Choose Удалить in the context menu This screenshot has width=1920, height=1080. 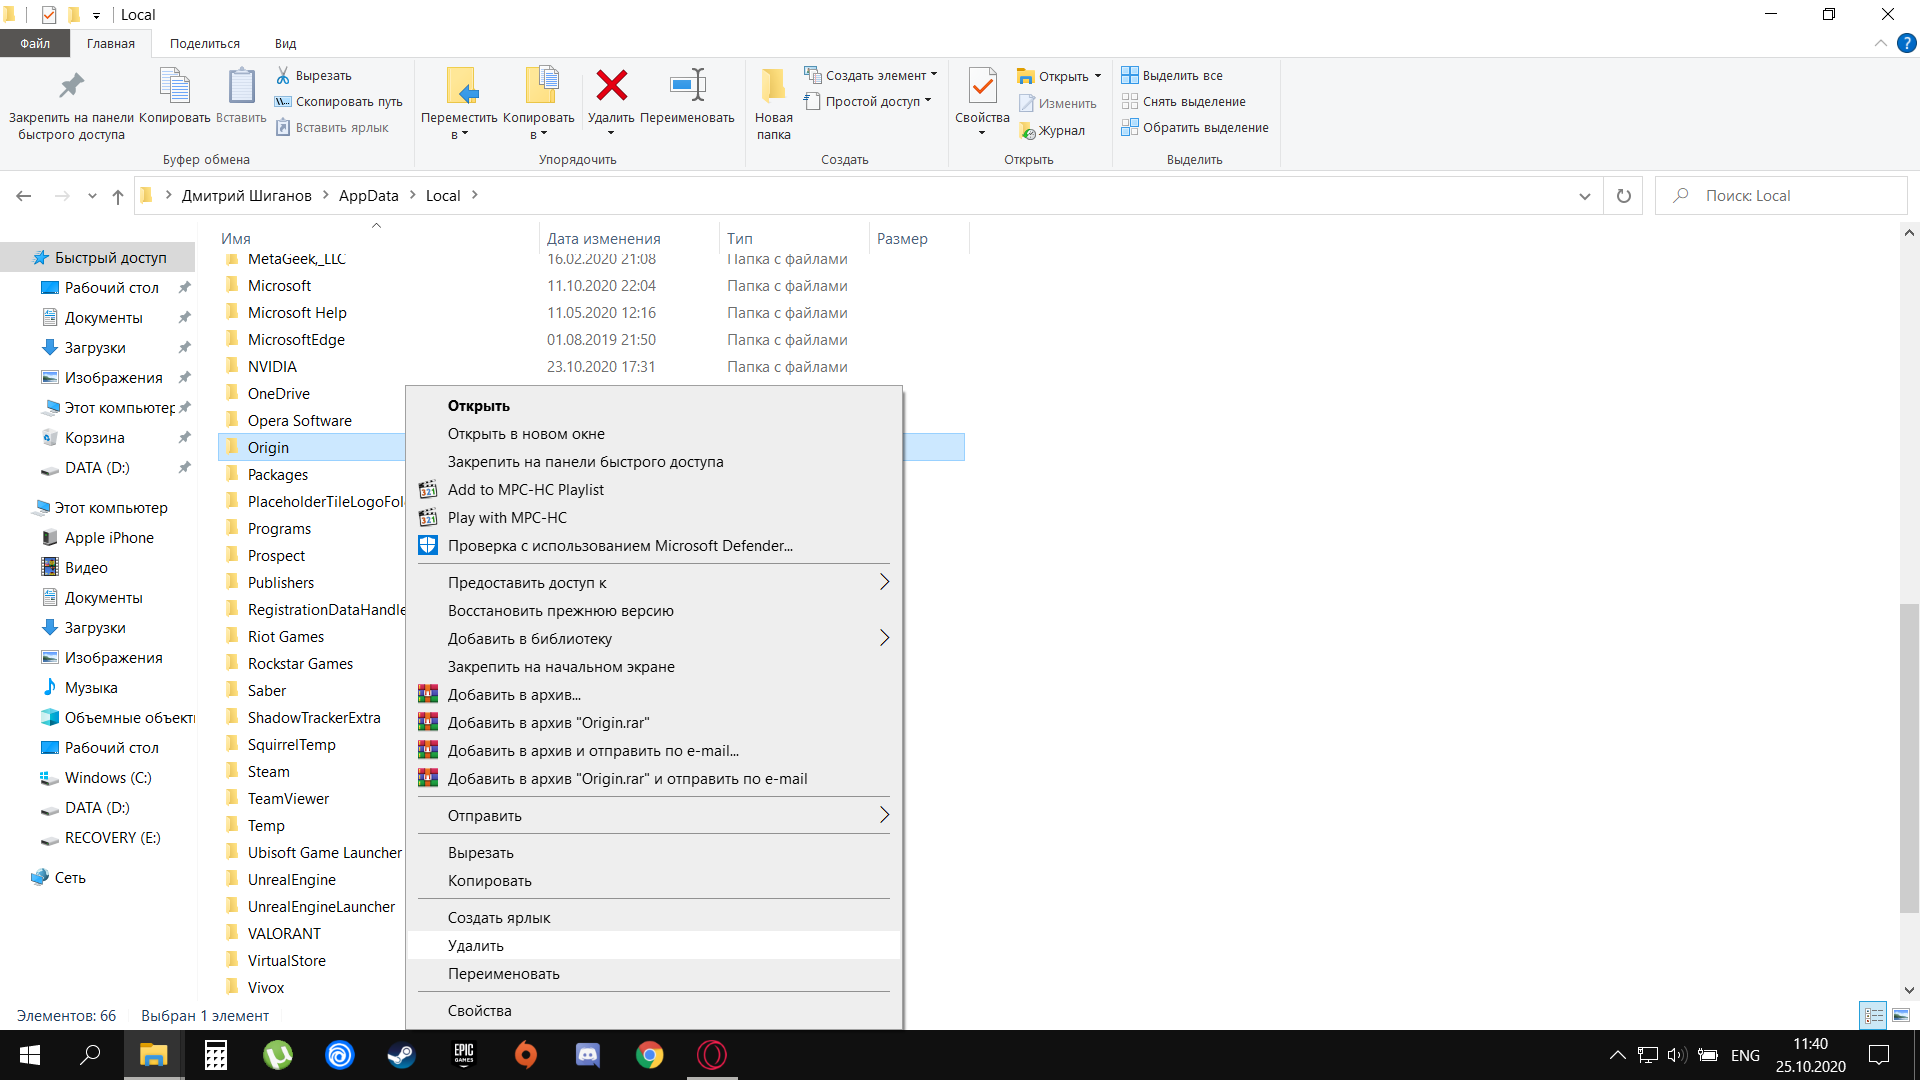click(654, 945)
